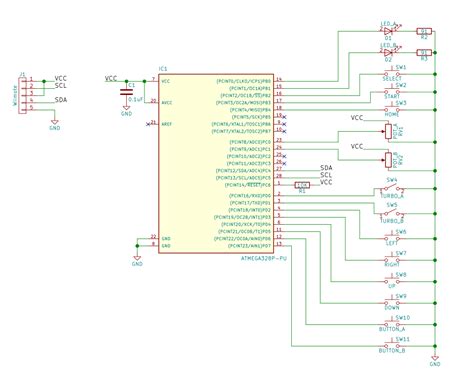The image size is (474, 385).
Task: Select the SW4 TURBO_A toggle switch symbol
Action: pyautogui.click(x=392, y=188)
